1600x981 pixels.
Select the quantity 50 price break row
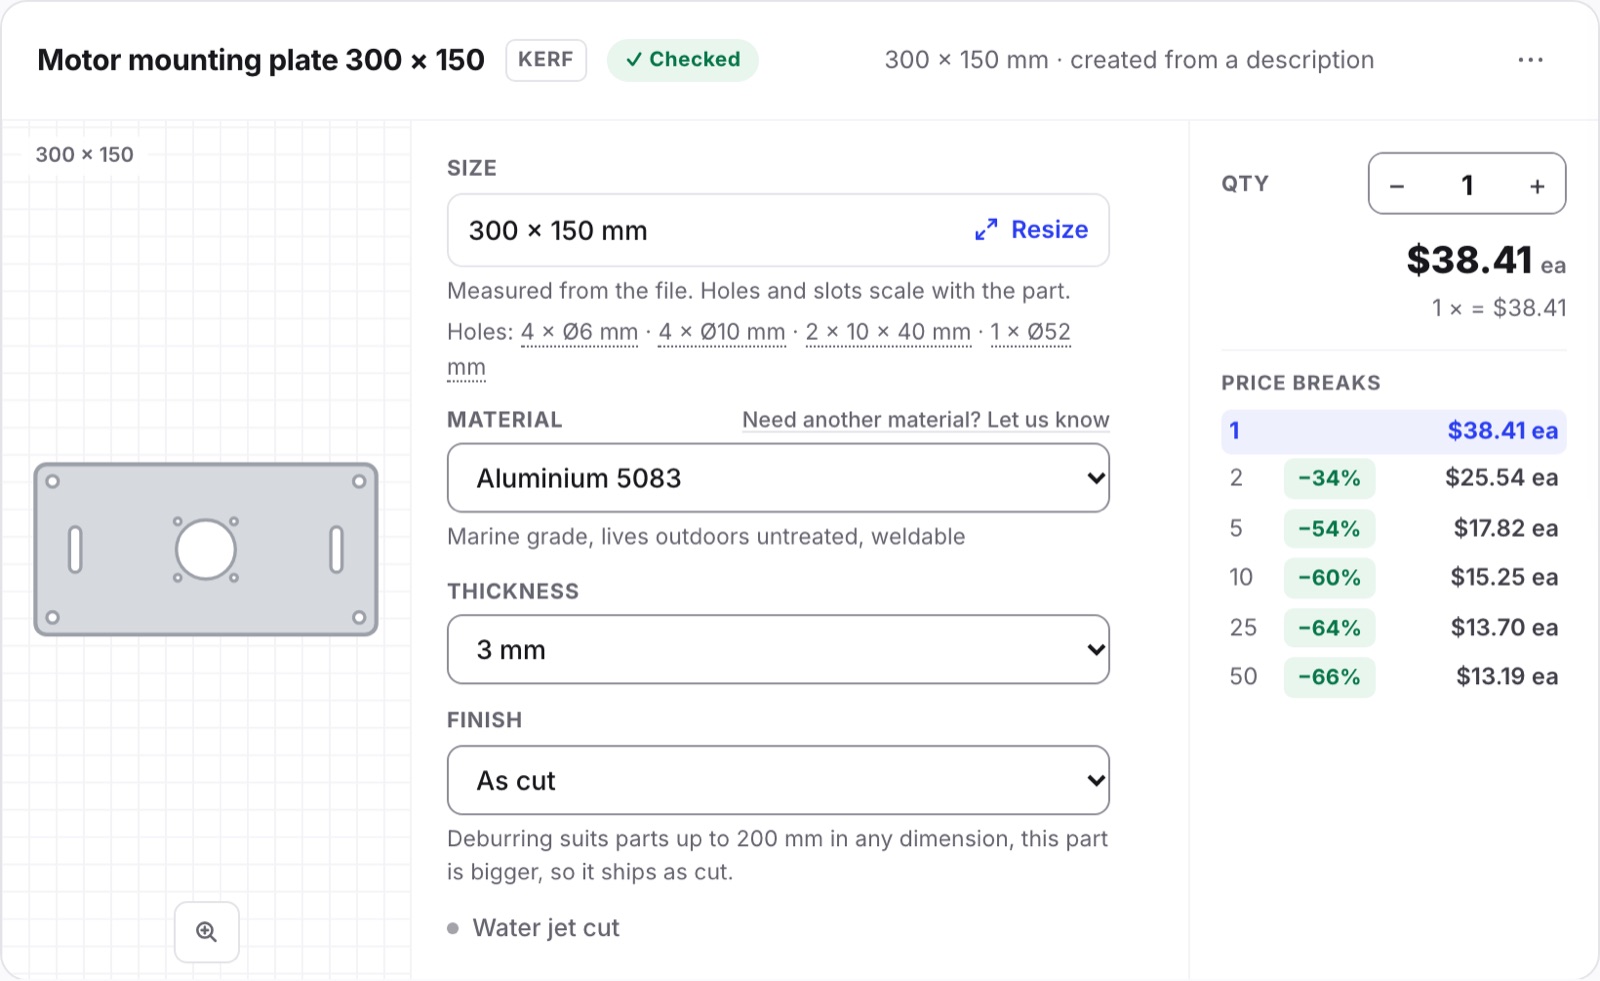pyautogui.click(x=1393, y=676)
